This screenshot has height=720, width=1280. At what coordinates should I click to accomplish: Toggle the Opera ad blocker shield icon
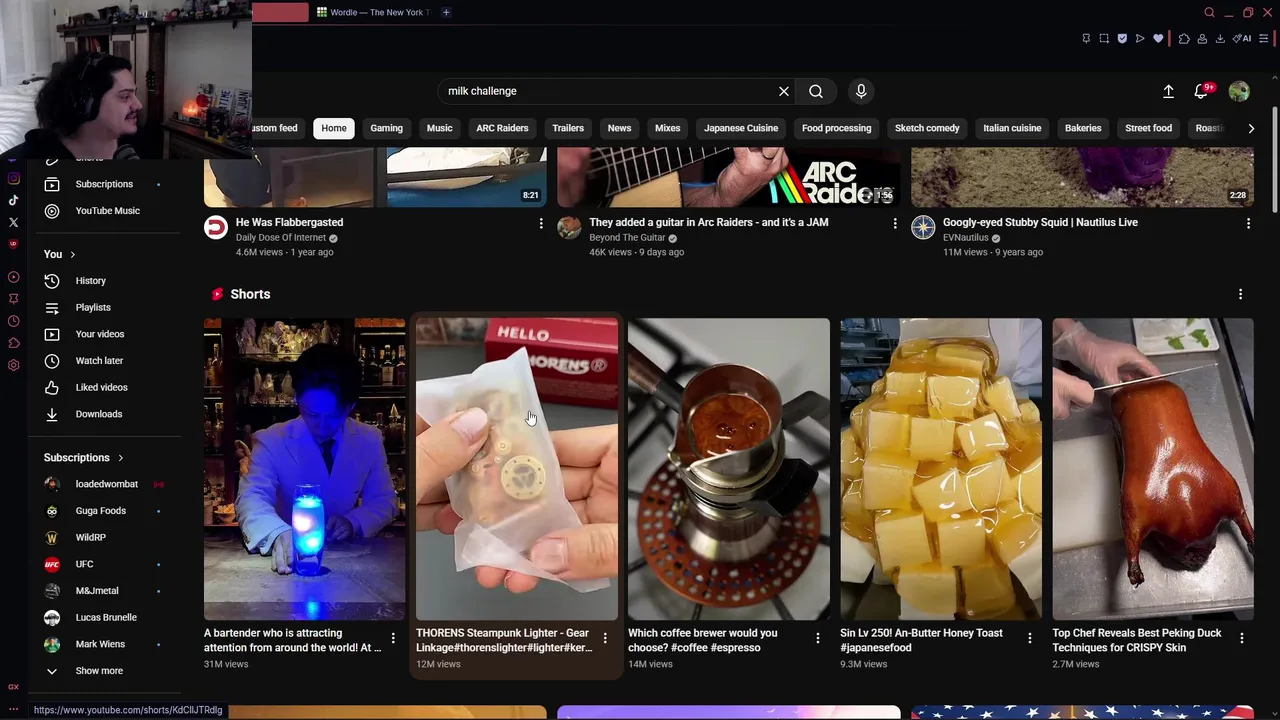(1122, 38)
